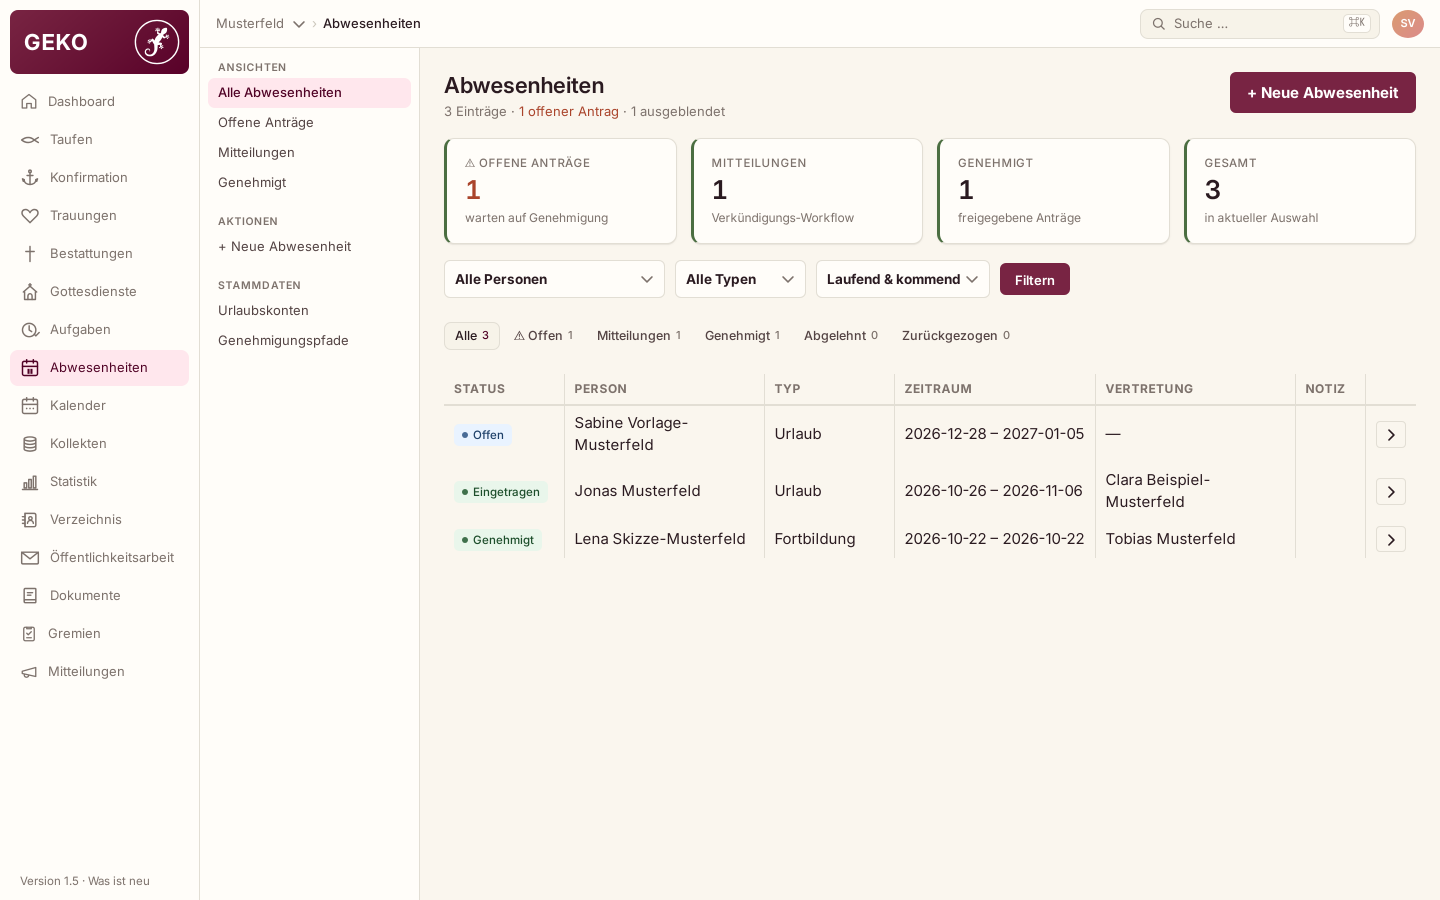This screenshot has height=900, width=1440.
Task: Click the Filtern button
Action: pos(1035,279)
